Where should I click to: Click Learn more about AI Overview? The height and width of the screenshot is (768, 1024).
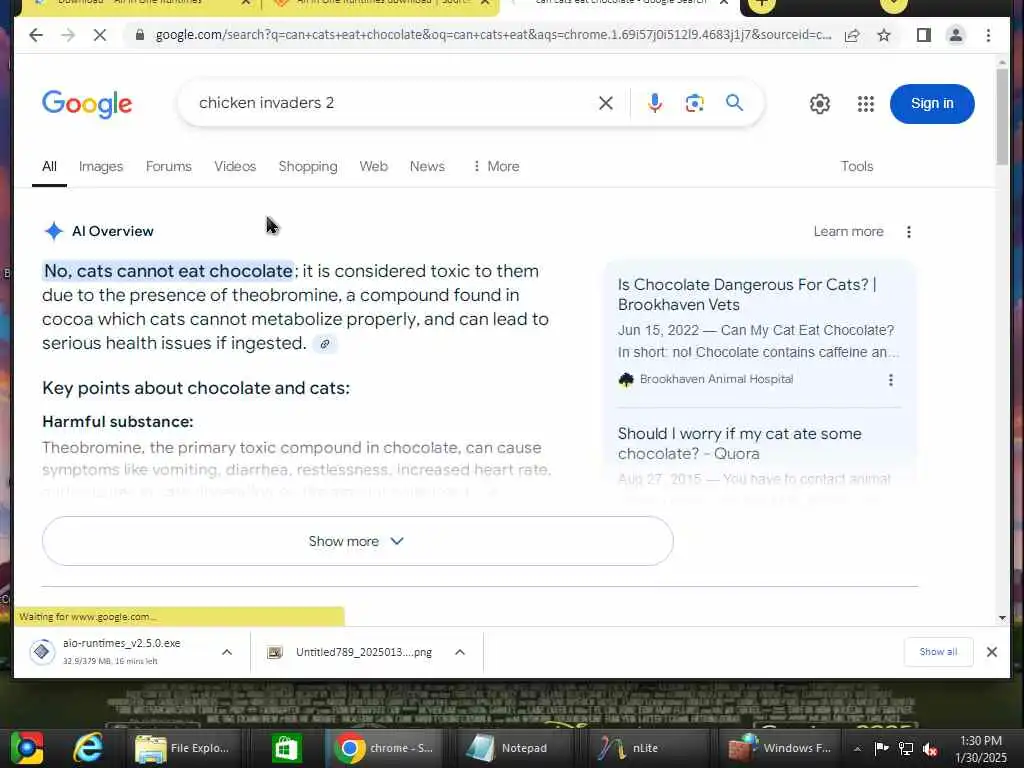(x=848, y=232)
